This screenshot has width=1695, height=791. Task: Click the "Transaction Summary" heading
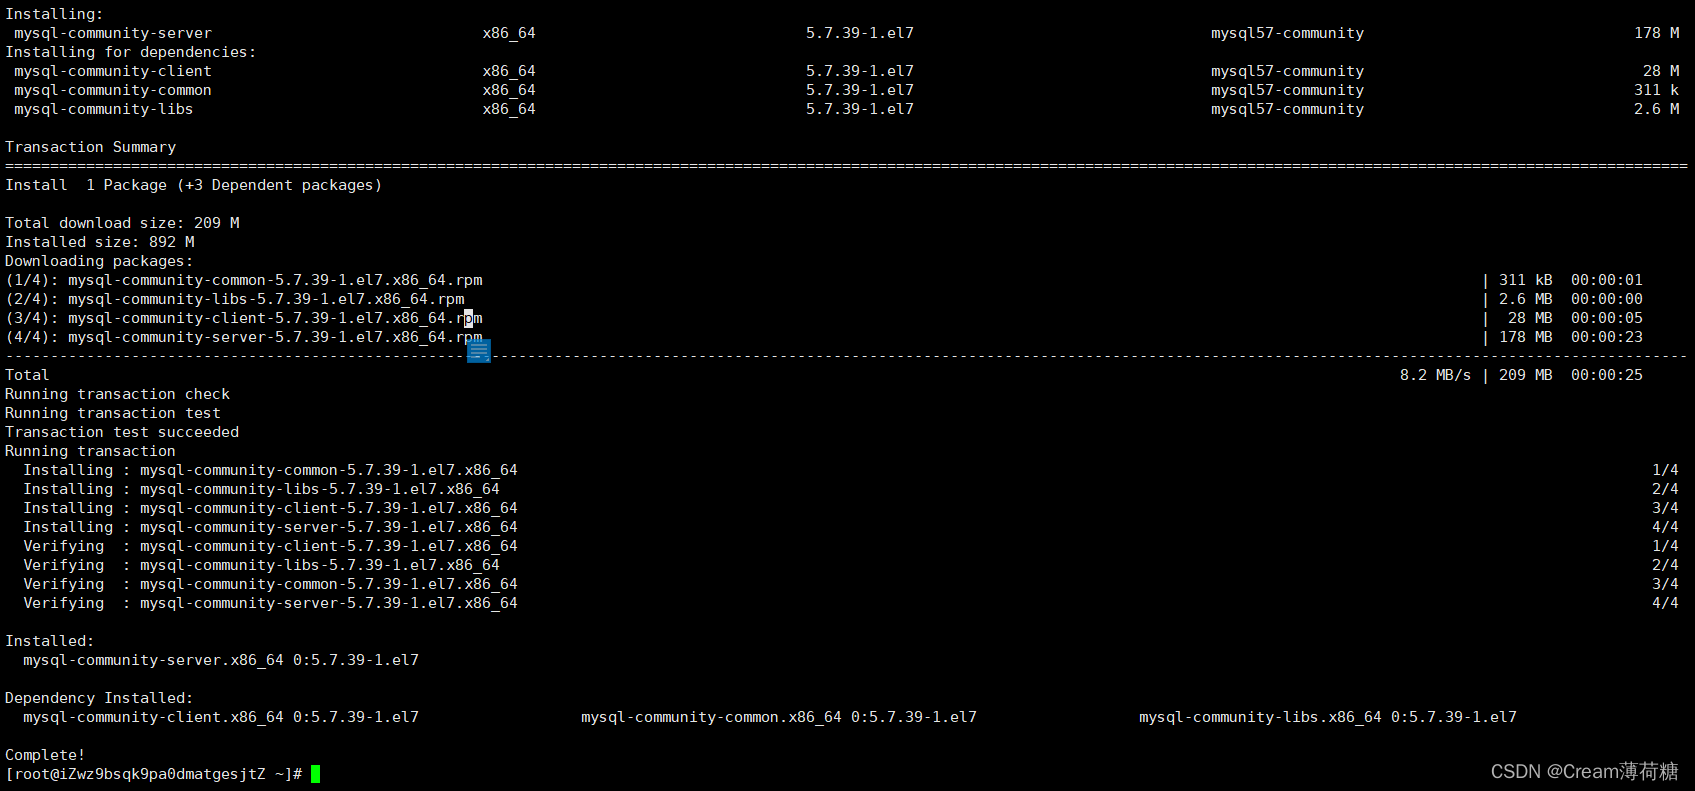click(x=91, y=147)
